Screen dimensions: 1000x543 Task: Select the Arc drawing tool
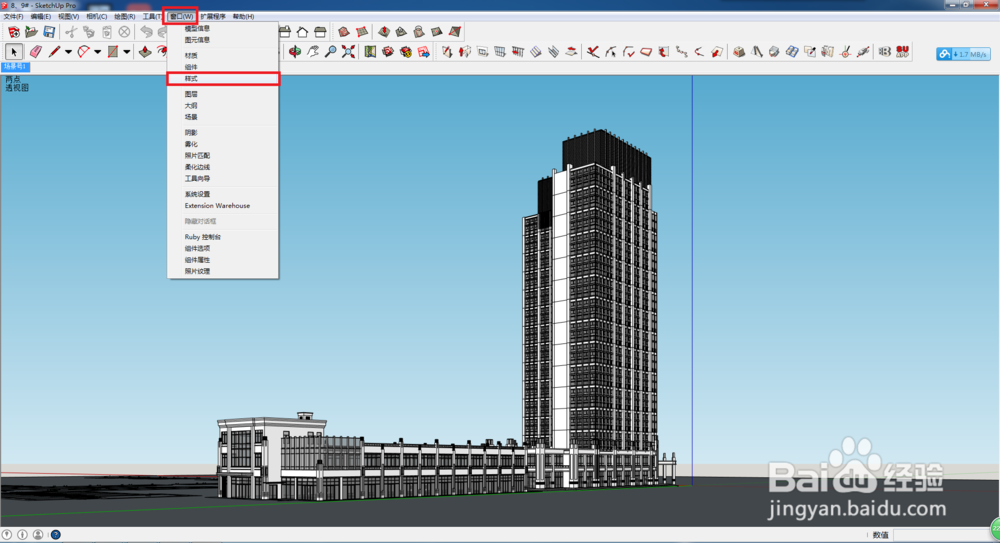(83, 52)
